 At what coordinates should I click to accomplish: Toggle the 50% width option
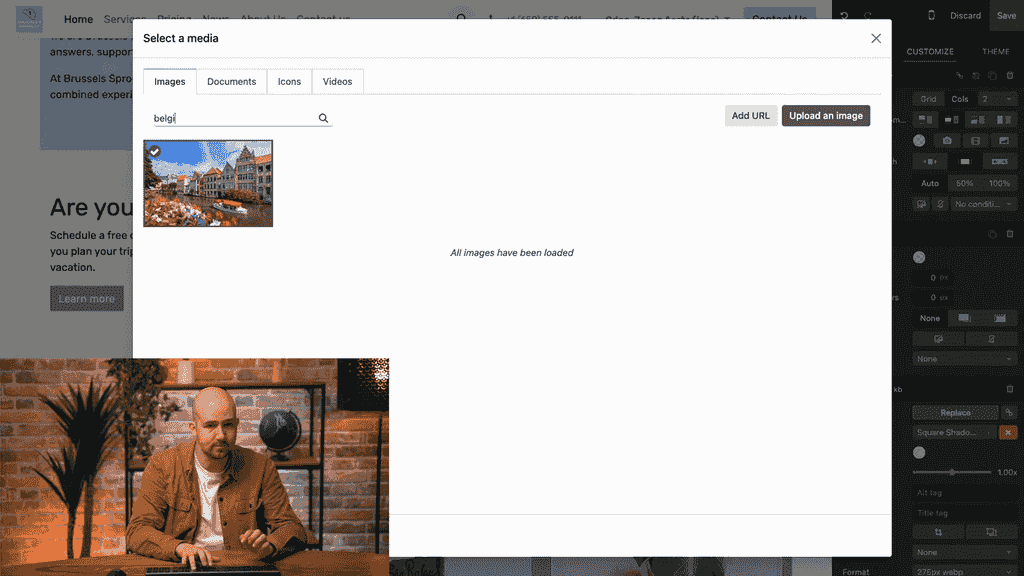(x=966, y=183)
